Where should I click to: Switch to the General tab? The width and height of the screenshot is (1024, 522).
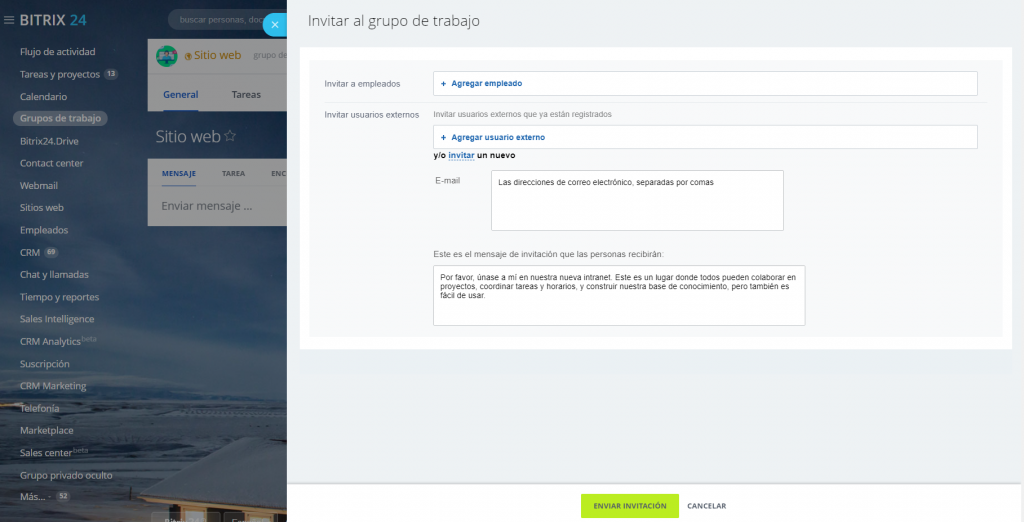[180, 95]
